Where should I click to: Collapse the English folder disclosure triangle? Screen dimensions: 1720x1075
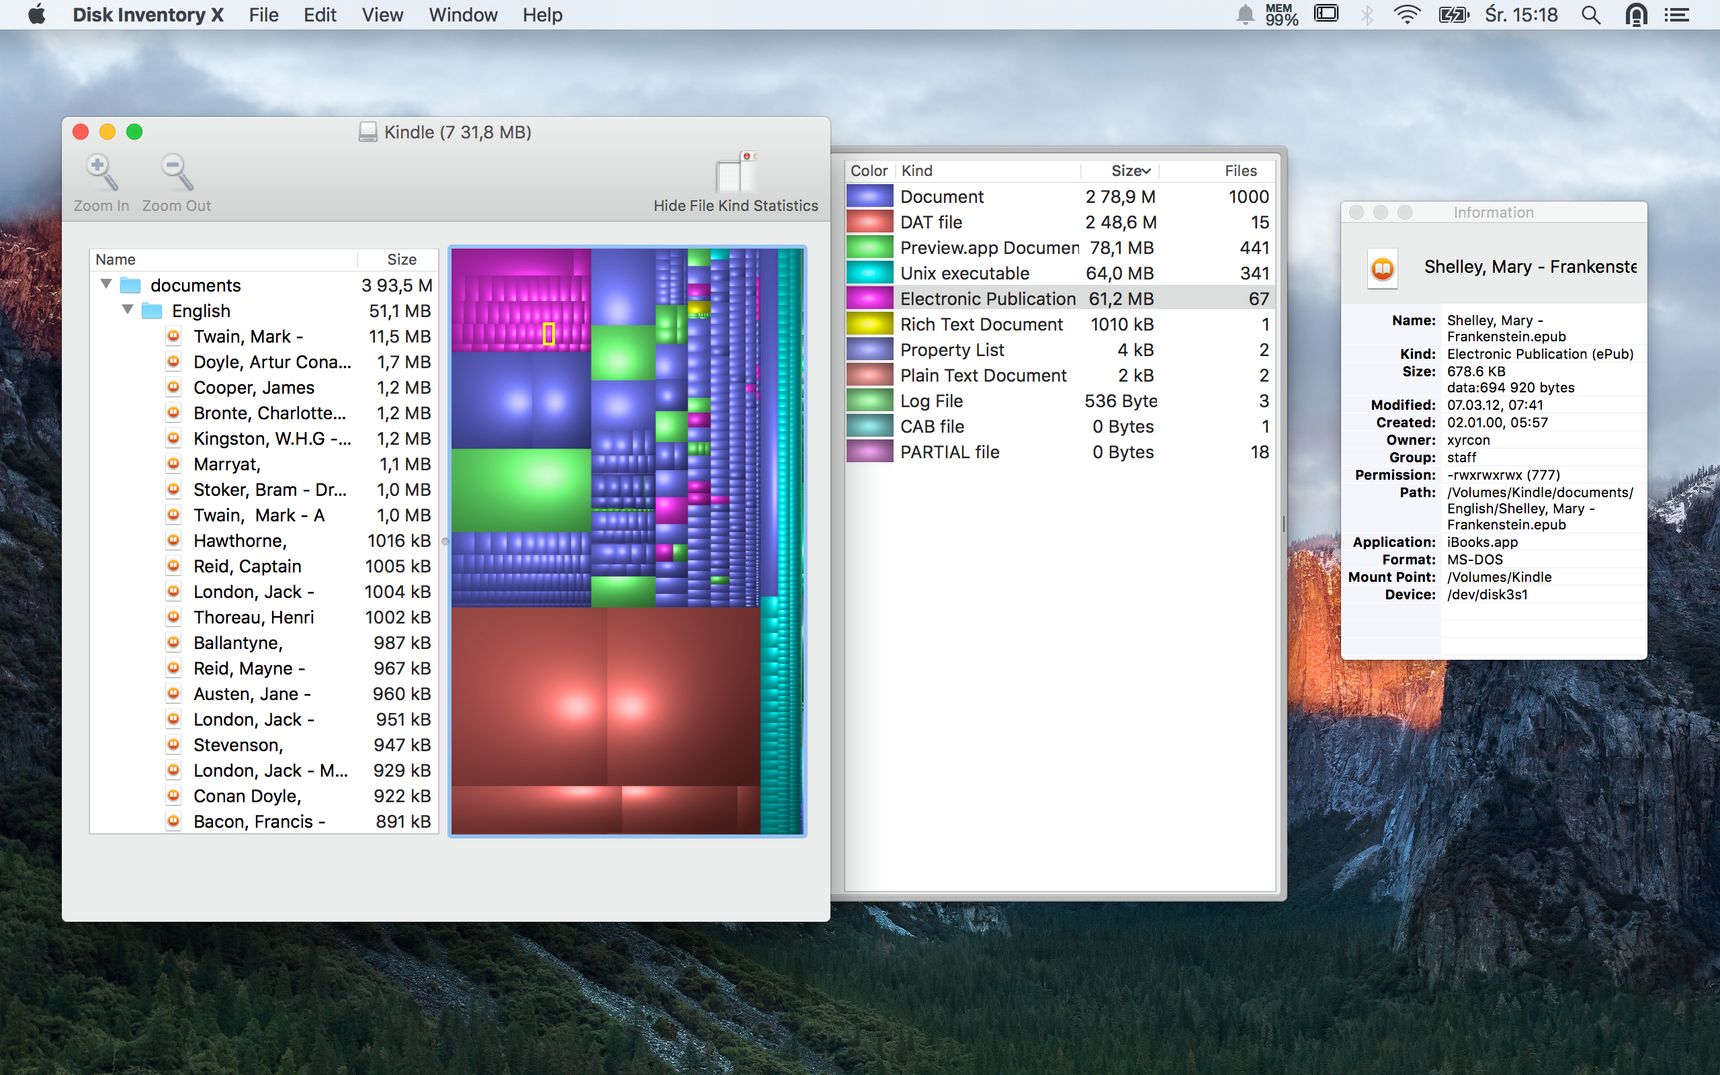(x=128, y=310)
